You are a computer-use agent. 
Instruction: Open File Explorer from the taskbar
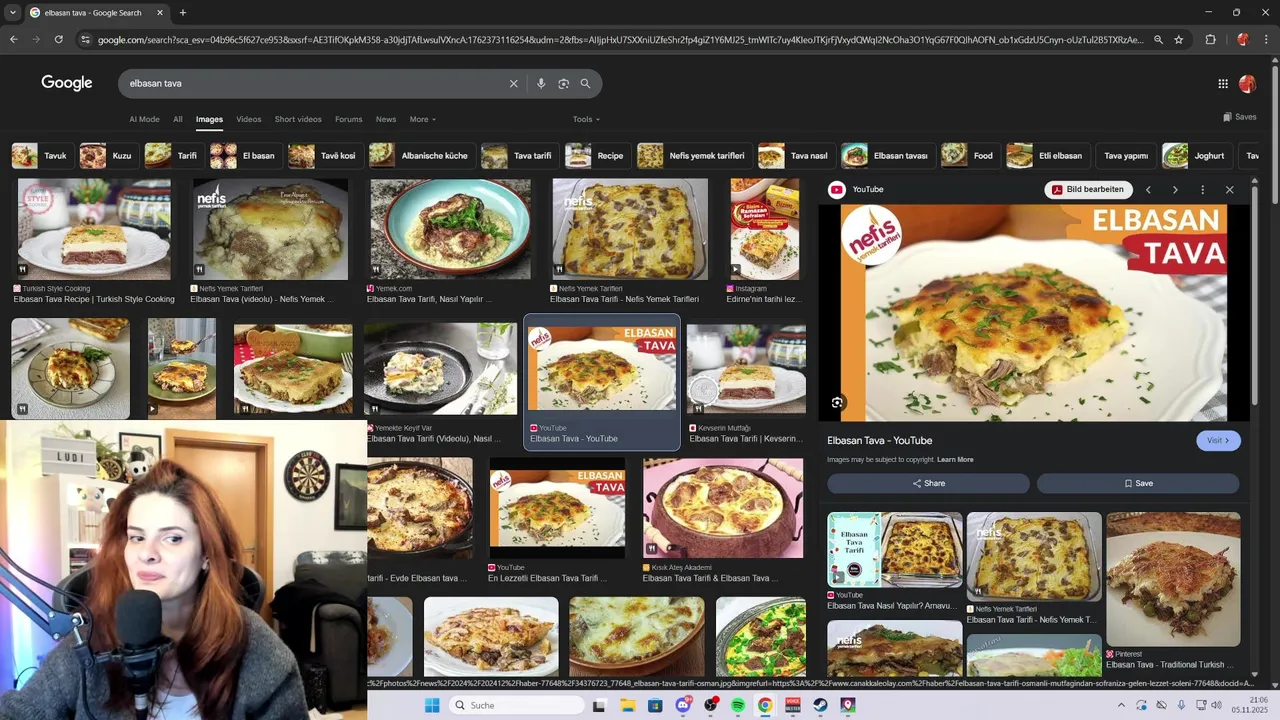click(627, 705)
